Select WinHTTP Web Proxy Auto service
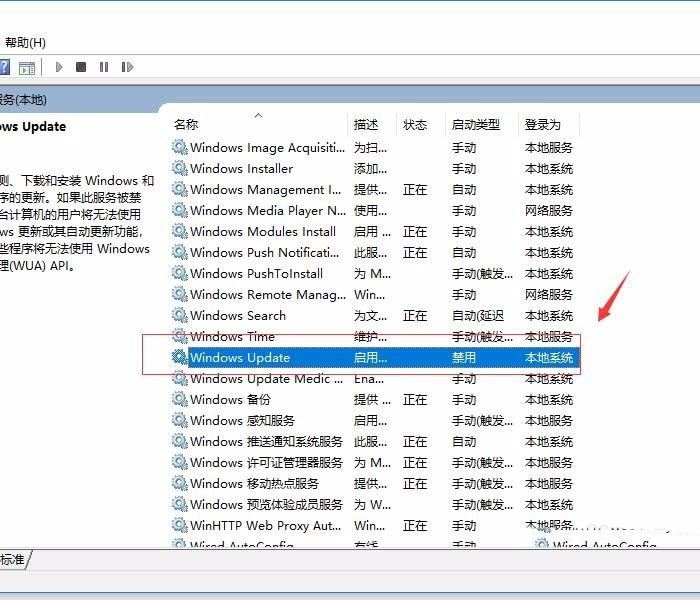 [266, 525]
